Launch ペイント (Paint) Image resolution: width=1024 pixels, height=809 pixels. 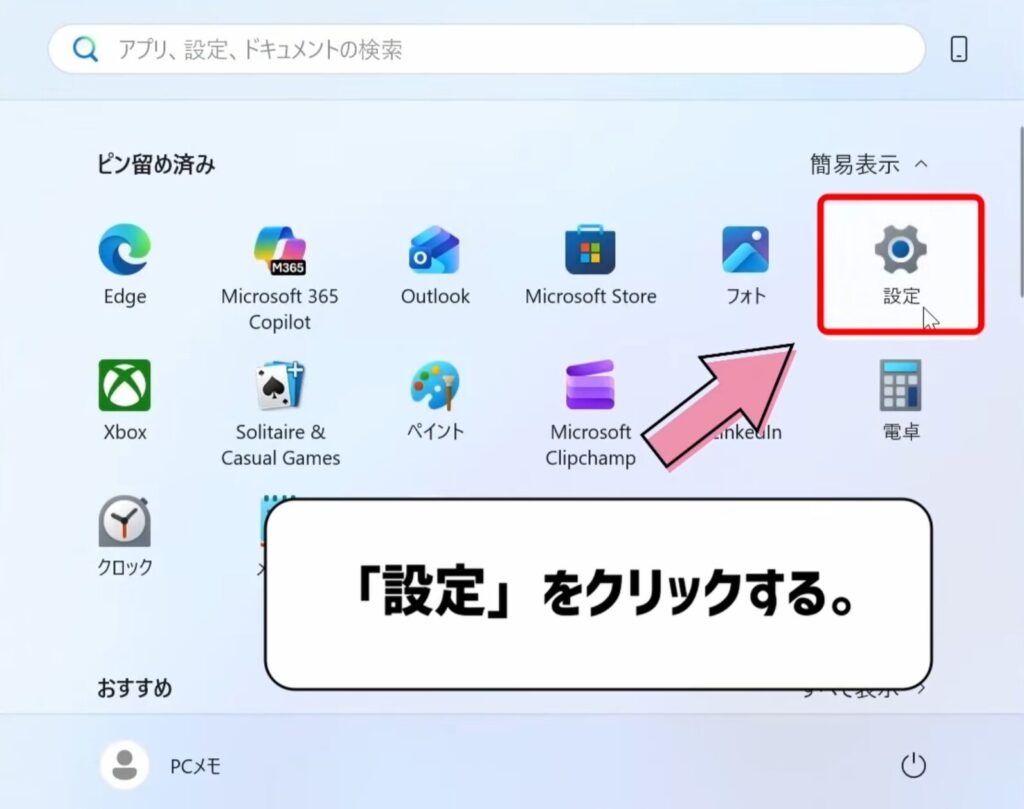click(434, 390)
